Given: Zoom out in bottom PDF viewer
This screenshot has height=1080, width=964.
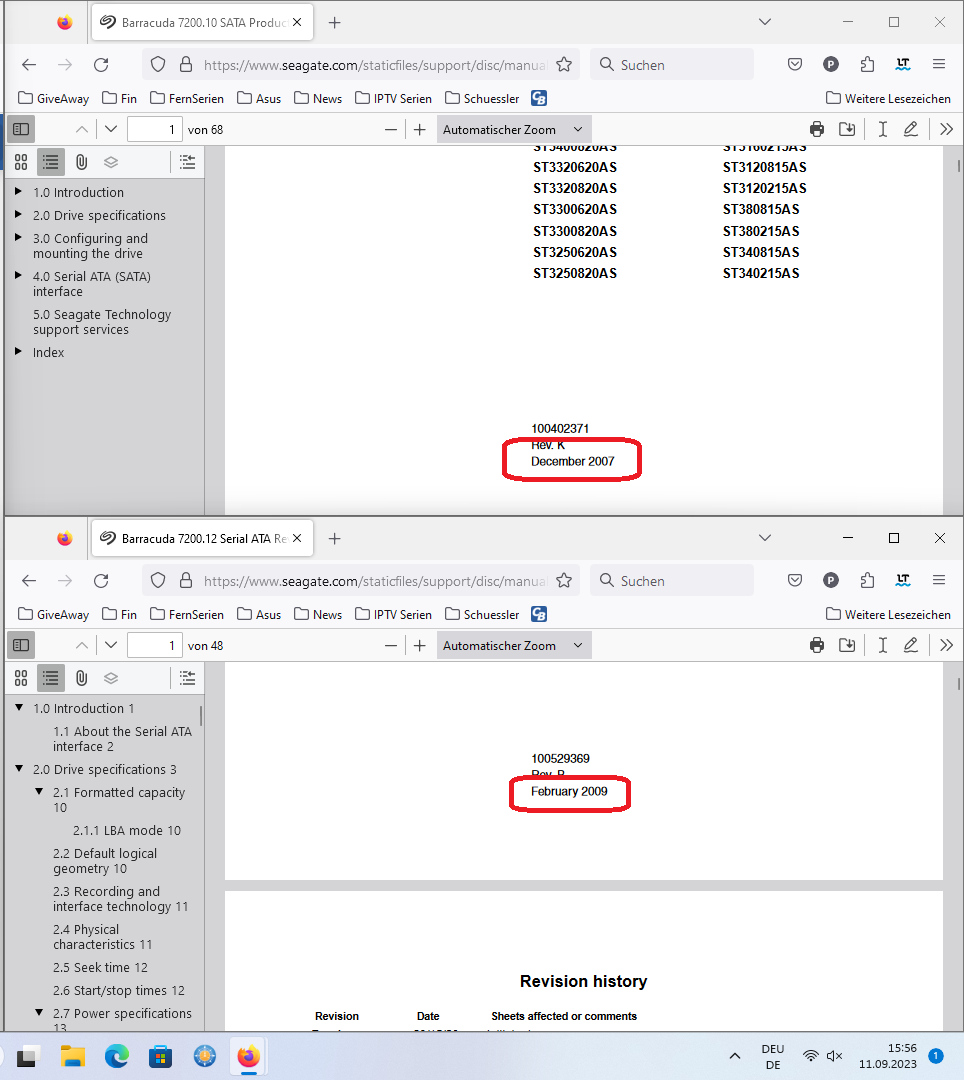Looking at the screenshot, I should tap(391, 645).
